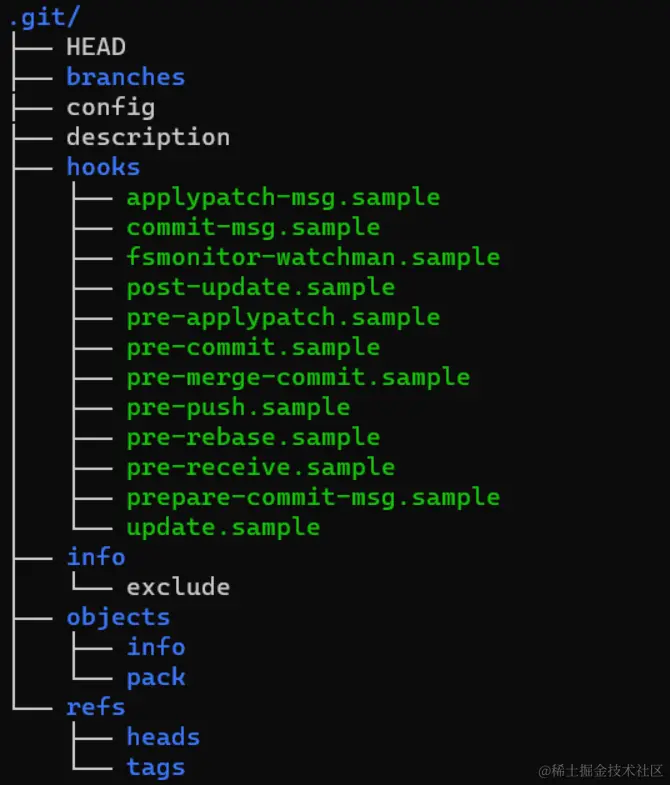Viewport: 670px width, 785px height.
Task: Click the .git/ root directory name
Action: pyautogui.click(x=44, y=17)
